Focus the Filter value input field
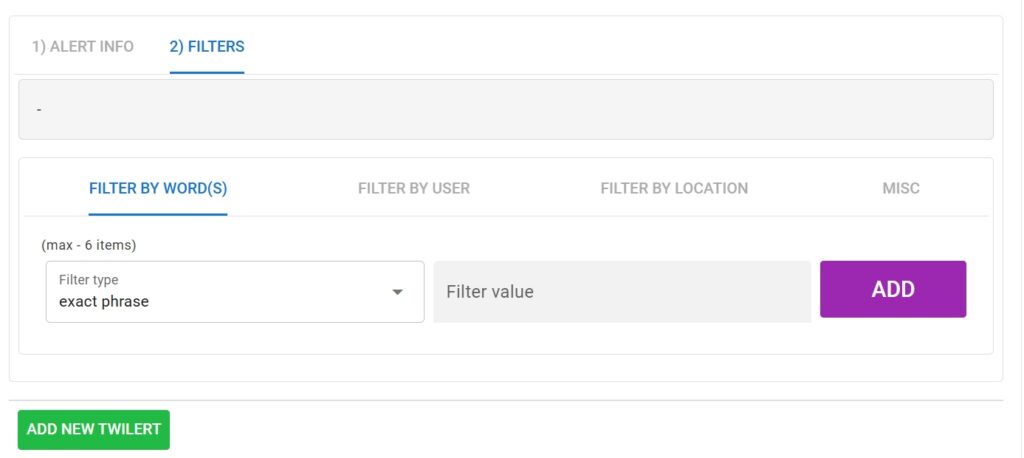Screen dimensions: 1024x458 click(x=622, y=292)
